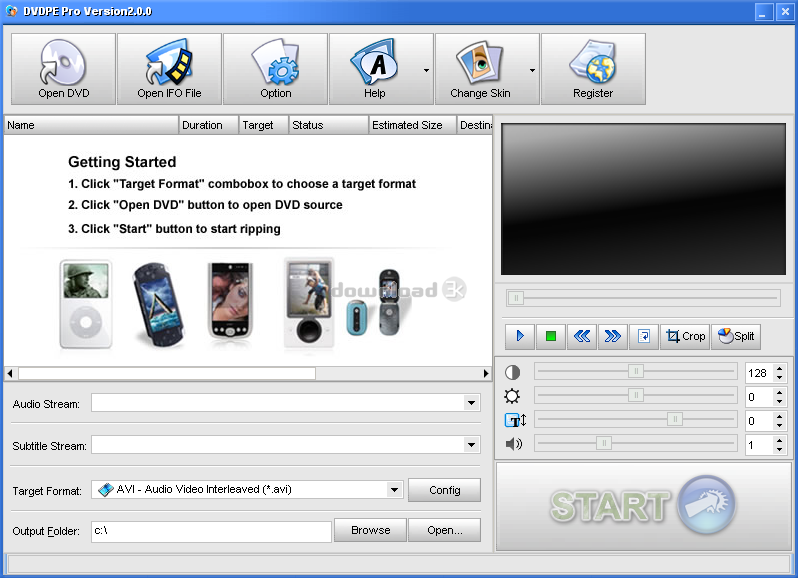
Task: Stop preview with green square button
Action: pos(551,336)
